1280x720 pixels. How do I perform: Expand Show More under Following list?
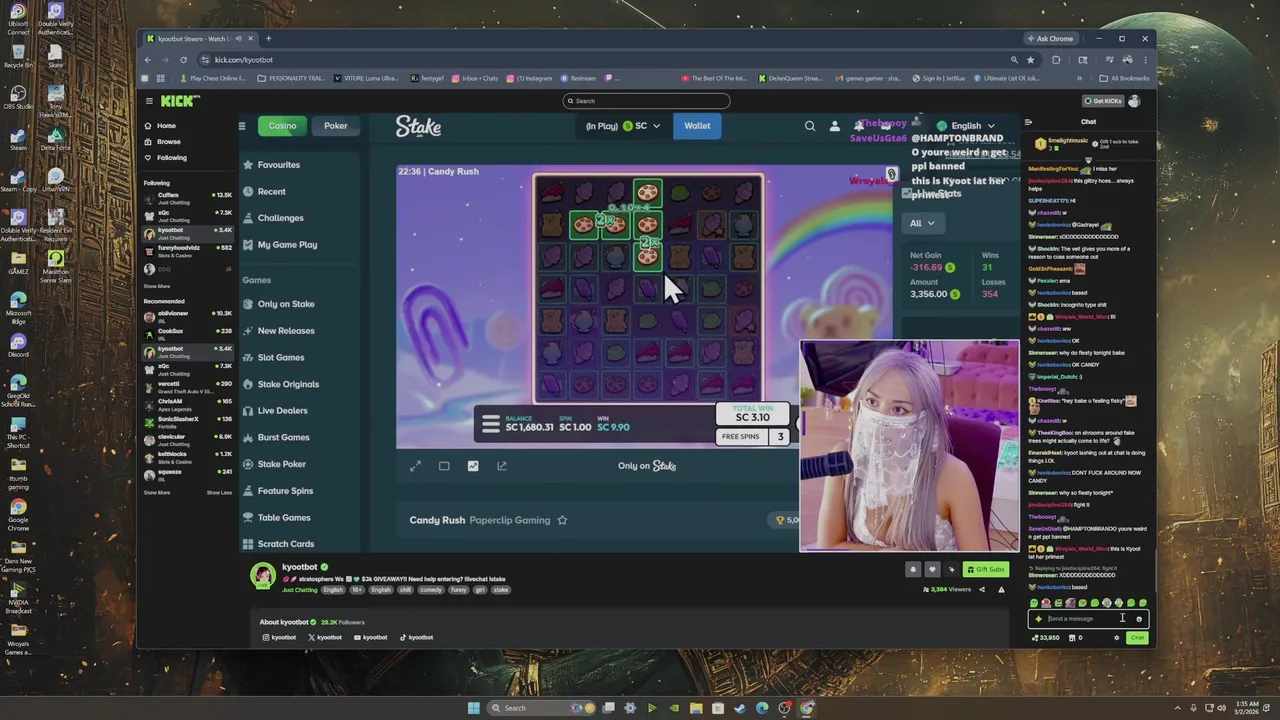(x=157, y=287)
